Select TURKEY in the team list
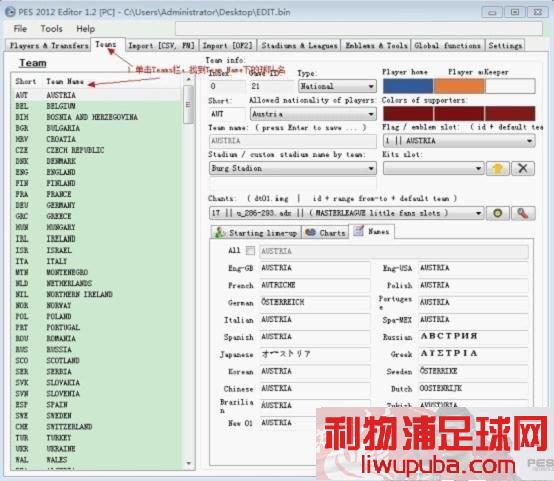This screenshot has height=481, width=554. pos(97,438)
